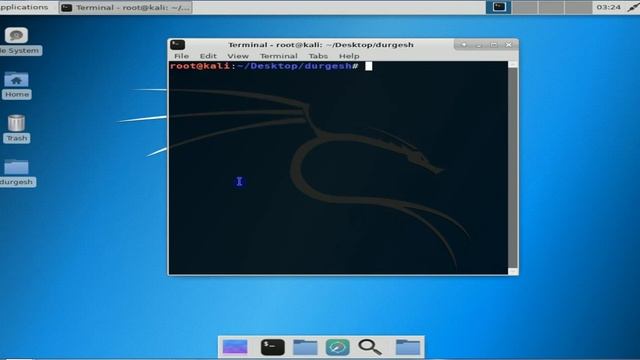Open the last folder icon in dock
This screenshot has height=360, width=640.
pyautogui.click(x=408, y=347)
